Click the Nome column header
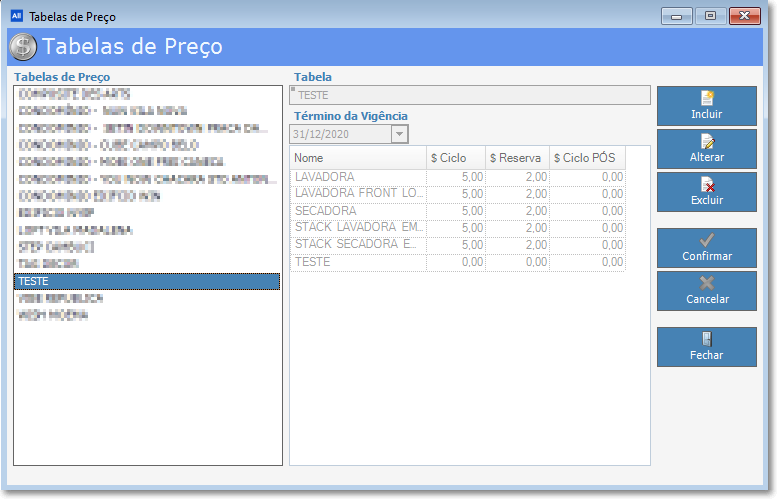The width and height of the screenshot is (777, 499). (357, 158)
